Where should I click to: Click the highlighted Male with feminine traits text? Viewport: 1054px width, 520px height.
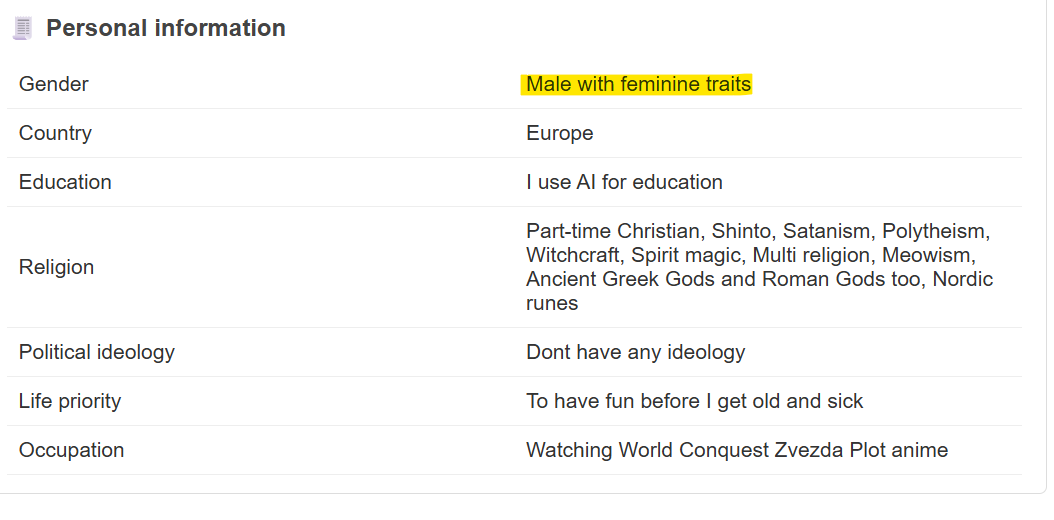pyautogui.click(x=638, y=84)
